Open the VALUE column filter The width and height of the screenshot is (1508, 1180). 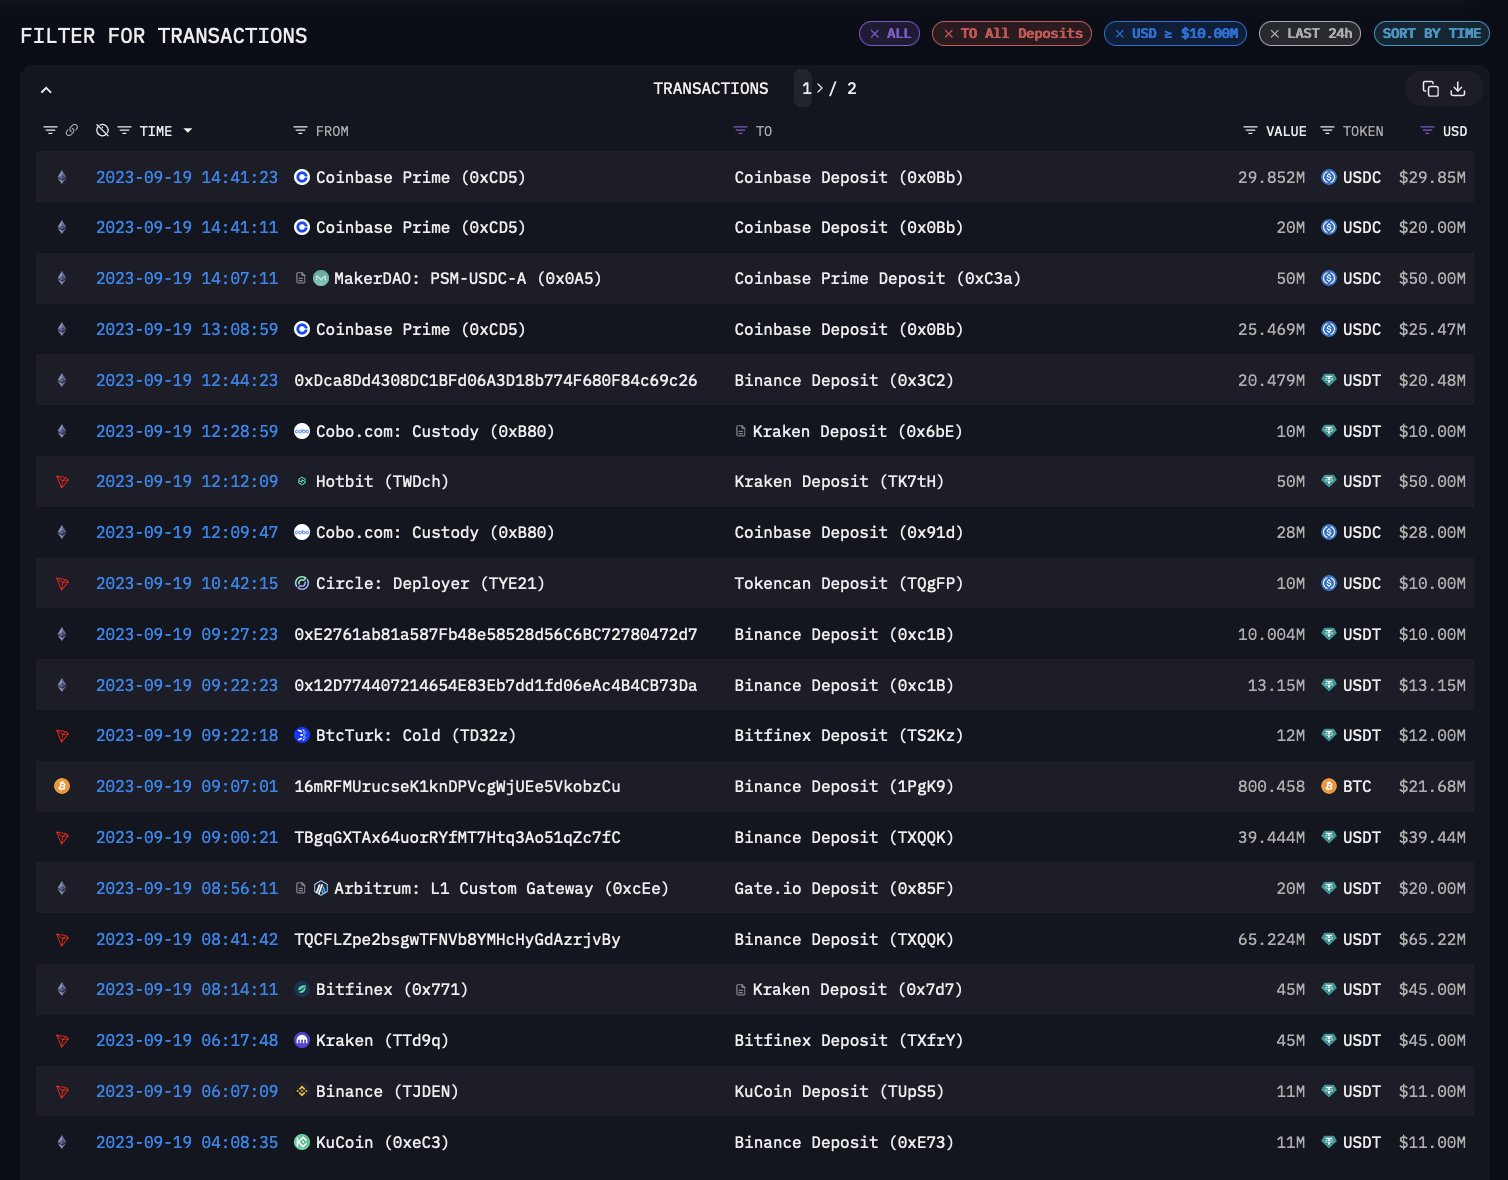point(1250,131)
